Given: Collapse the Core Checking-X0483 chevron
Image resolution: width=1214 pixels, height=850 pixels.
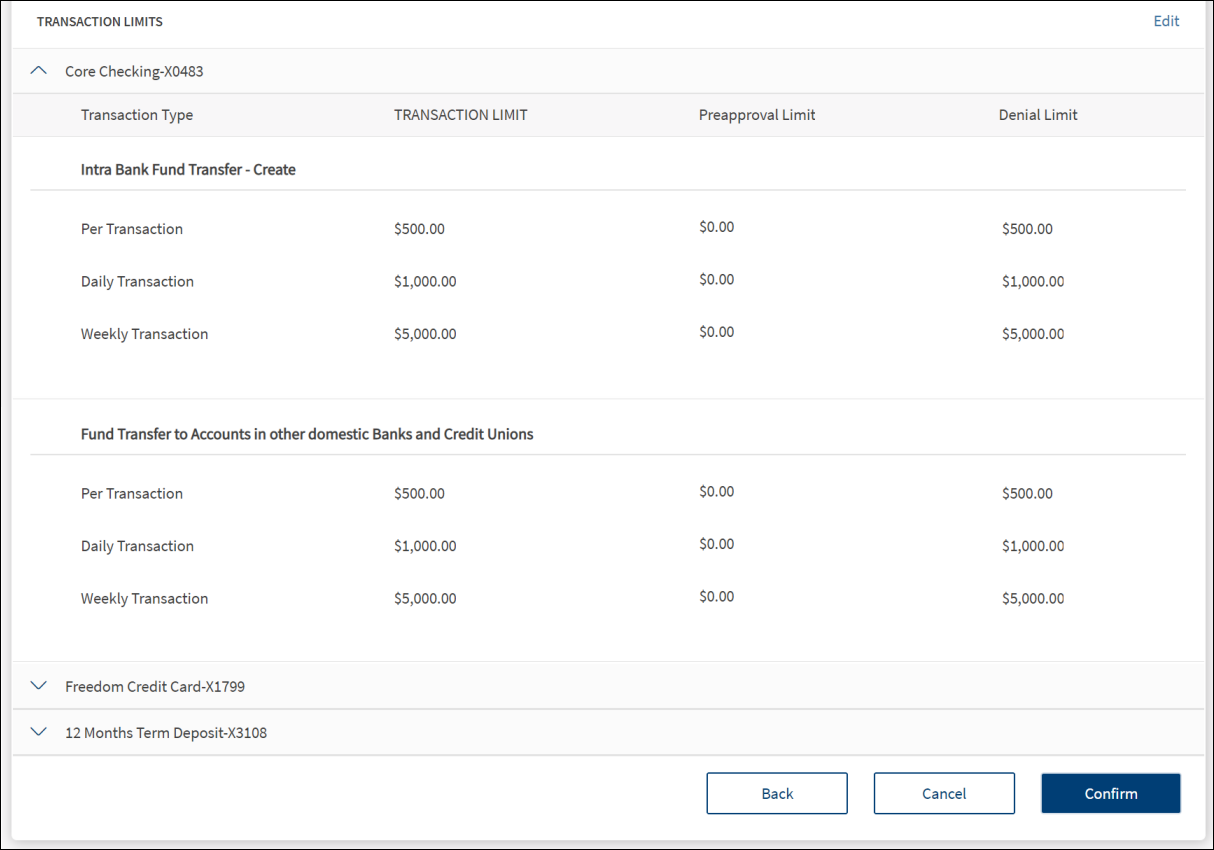Looking at the screenshot, I should tap(39, 71).
